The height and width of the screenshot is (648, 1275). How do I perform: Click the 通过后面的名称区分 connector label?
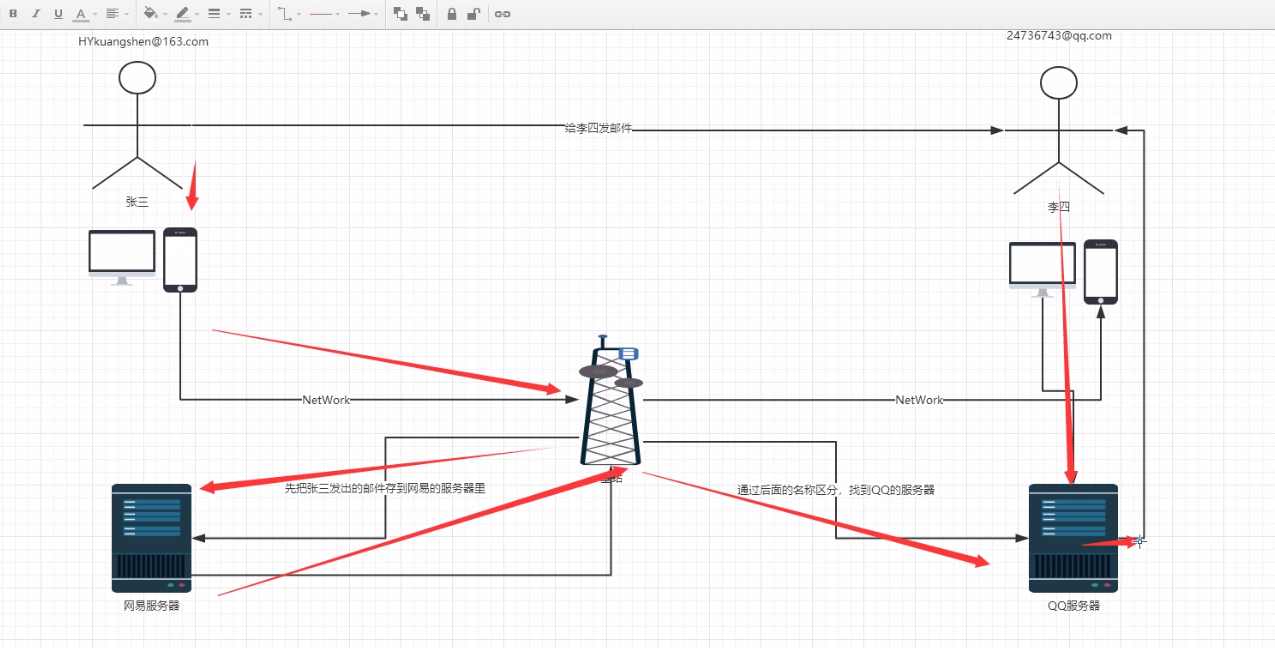[836, 490]
